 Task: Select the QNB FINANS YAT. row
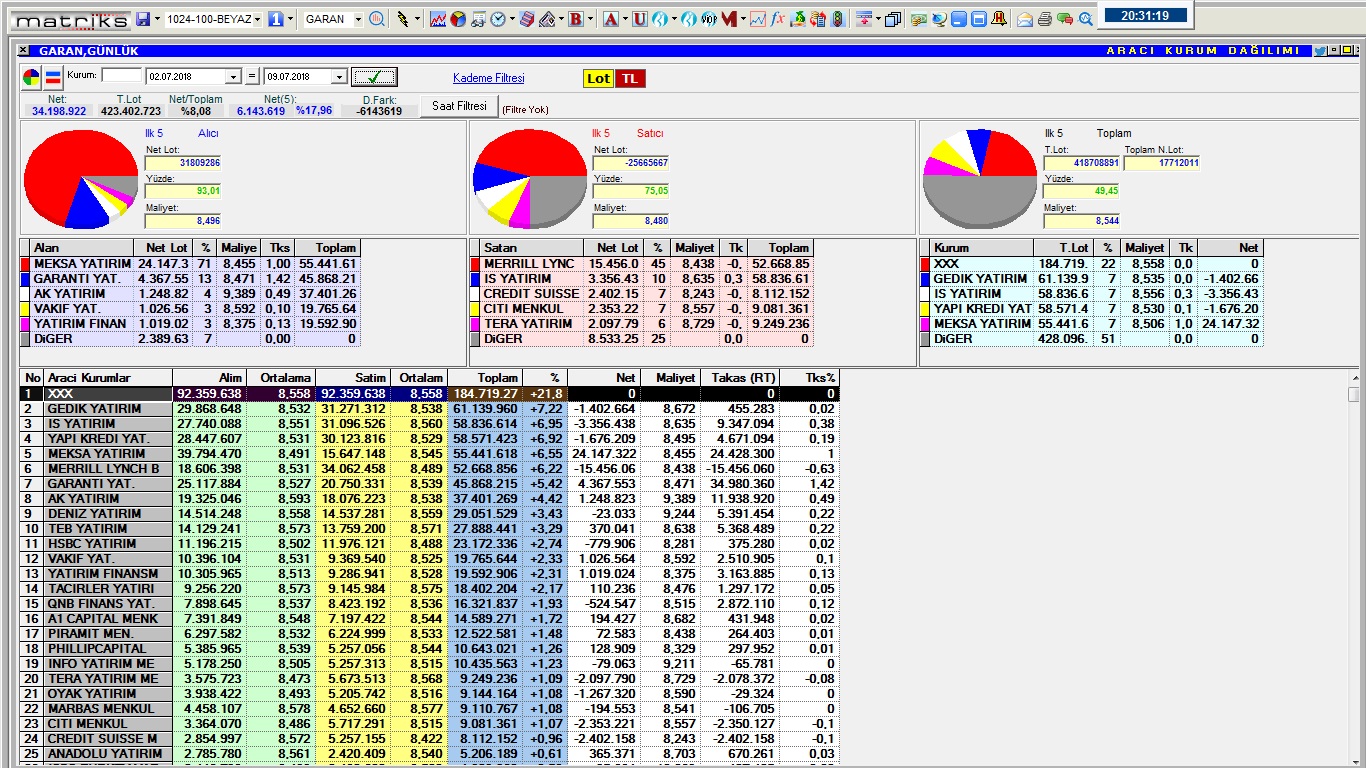430,604
